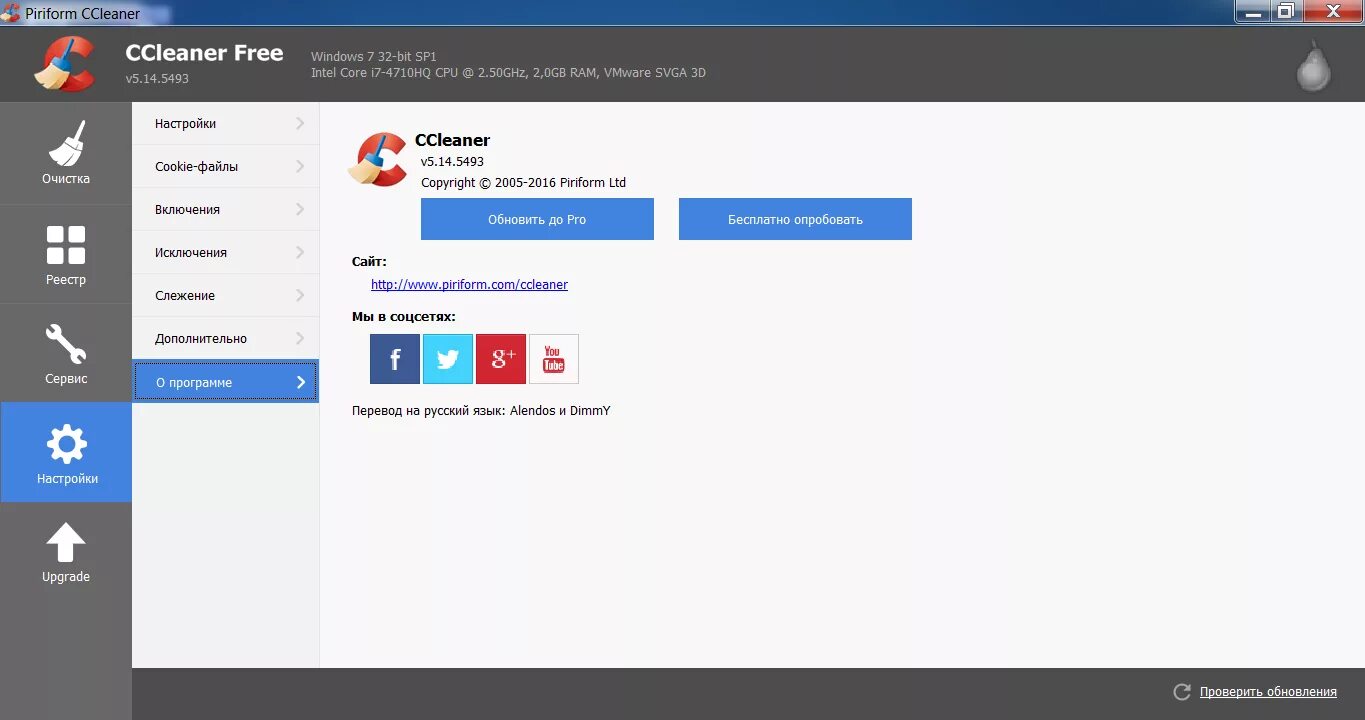Image resolution: width=1365 pixels, height=720 pixels.
Task: Click the Windows 7 32-bit SP1 text
Action: (374, 57)
